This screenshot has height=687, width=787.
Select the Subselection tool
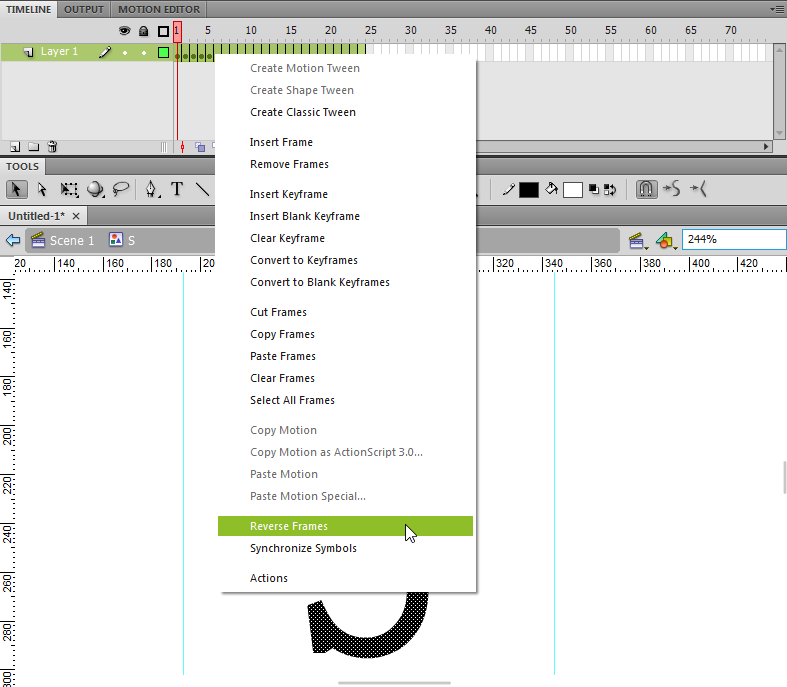pos(42,190)
